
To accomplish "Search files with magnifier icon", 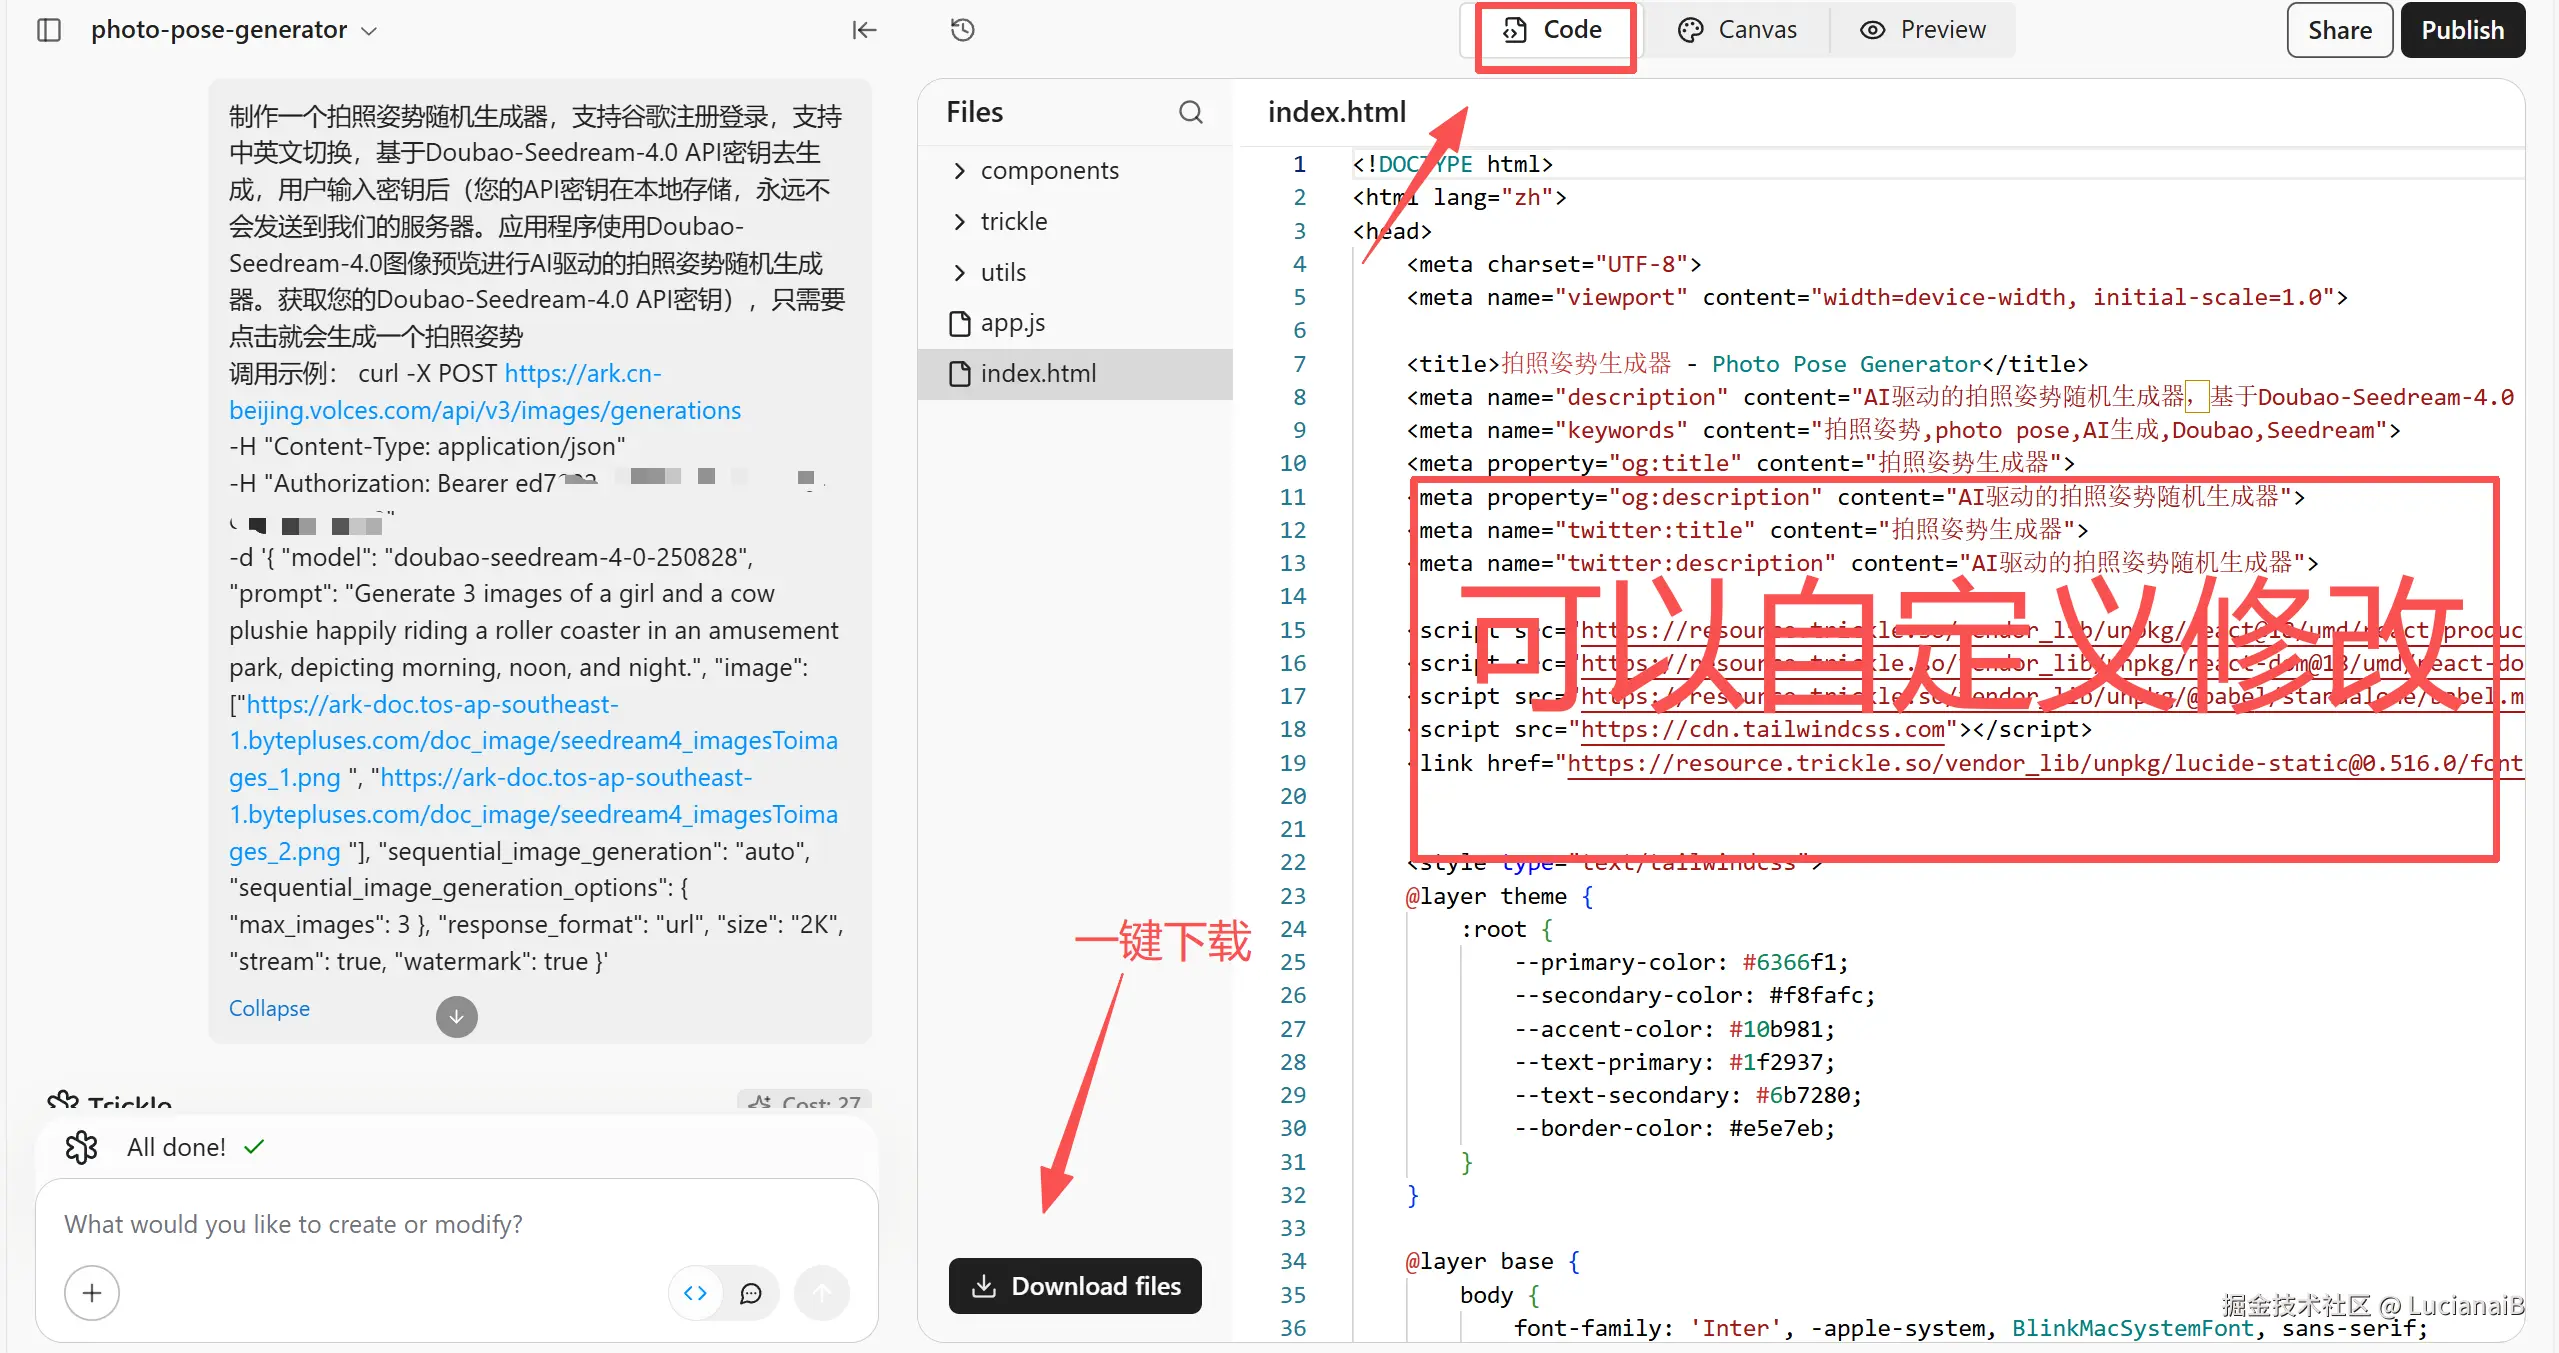I will click(x=1190, y=112).
